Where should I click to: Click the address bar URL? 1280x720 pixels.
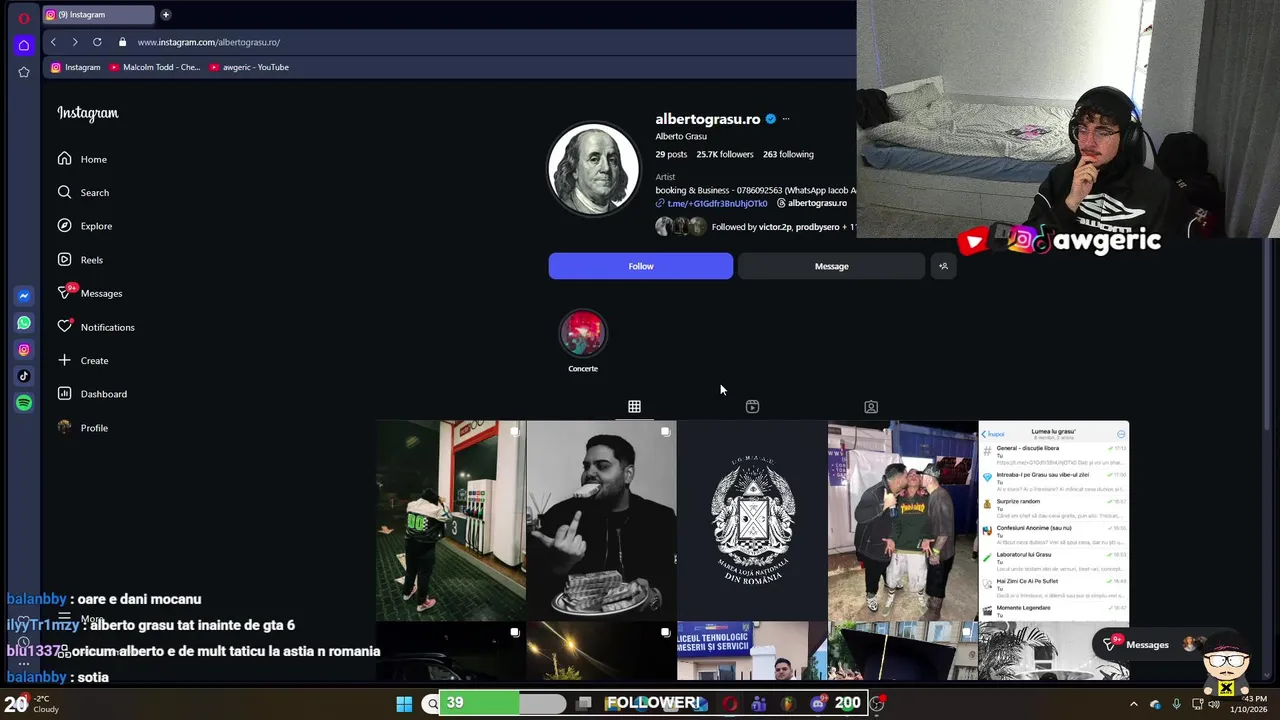click(x=209, y=42)
